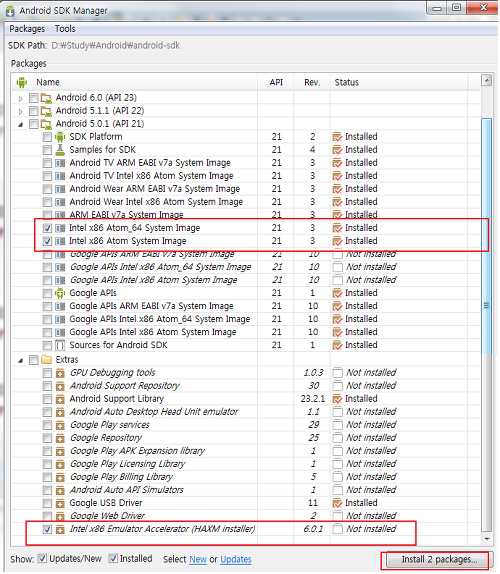Toggle the Installed show checkbox
Viewport: 500px width, 574px height.
(x=113, y=558)
